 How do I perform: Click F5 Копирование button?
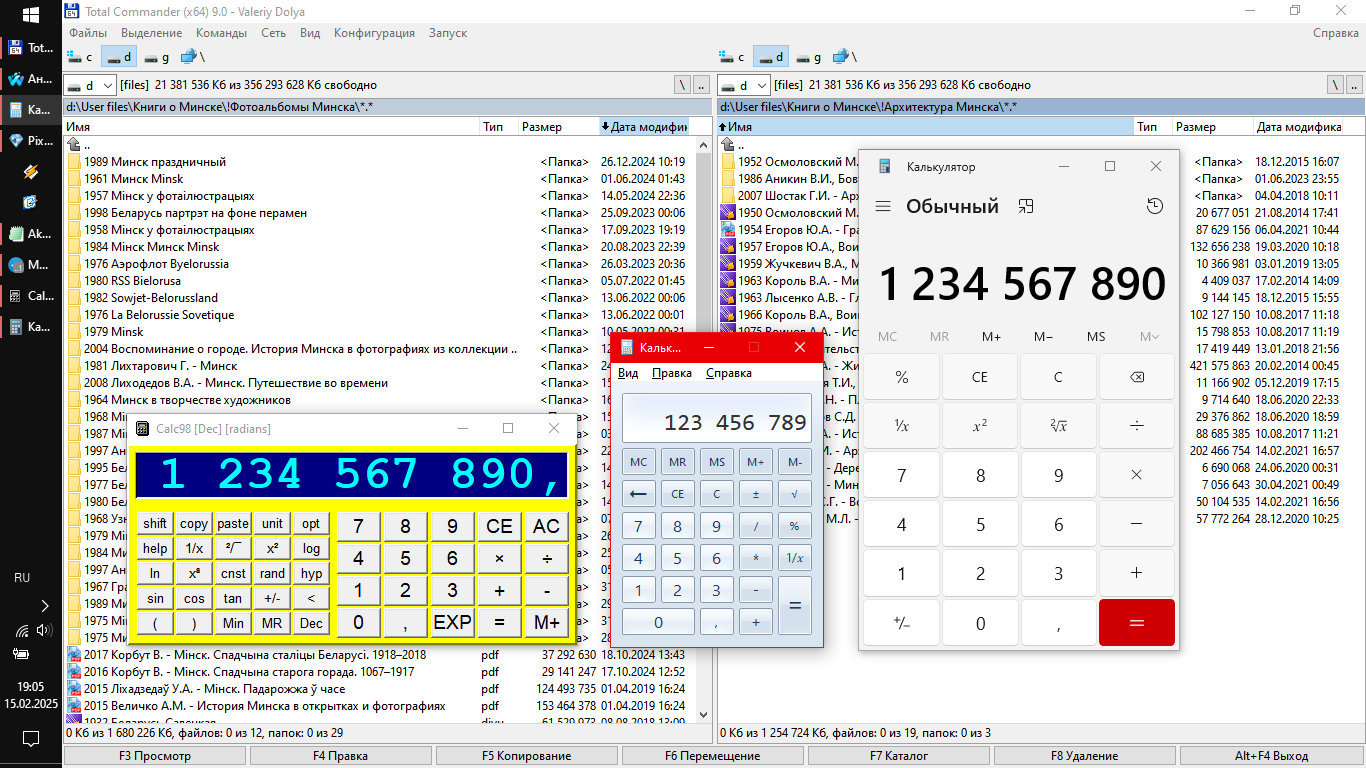(526, 756)
